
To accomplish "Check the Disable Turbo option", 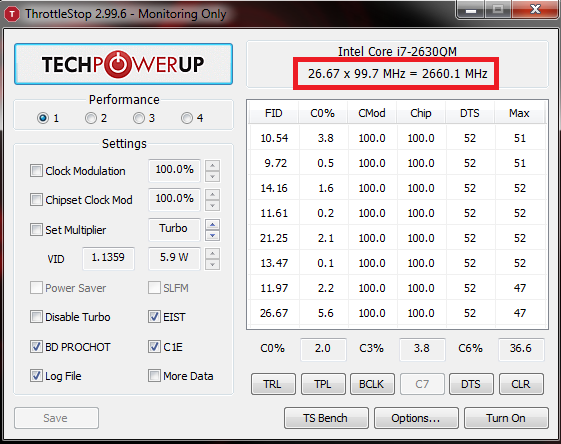I will 36,317.
